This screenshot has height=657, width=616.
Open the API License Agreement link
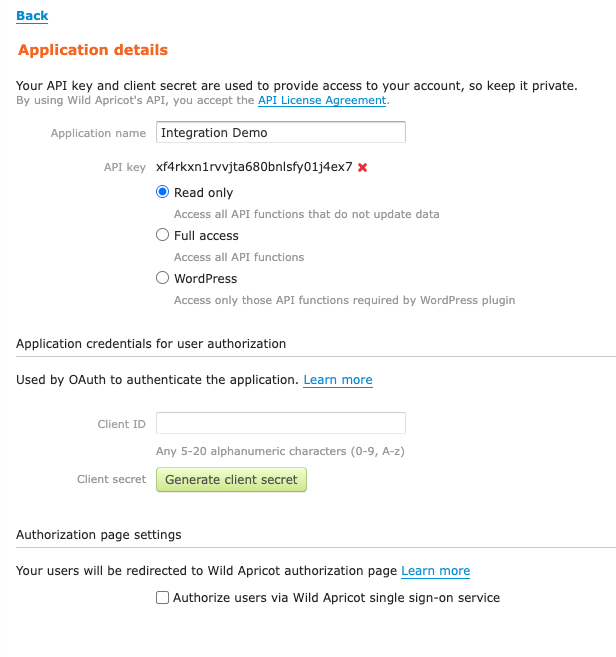coord(321,100)
